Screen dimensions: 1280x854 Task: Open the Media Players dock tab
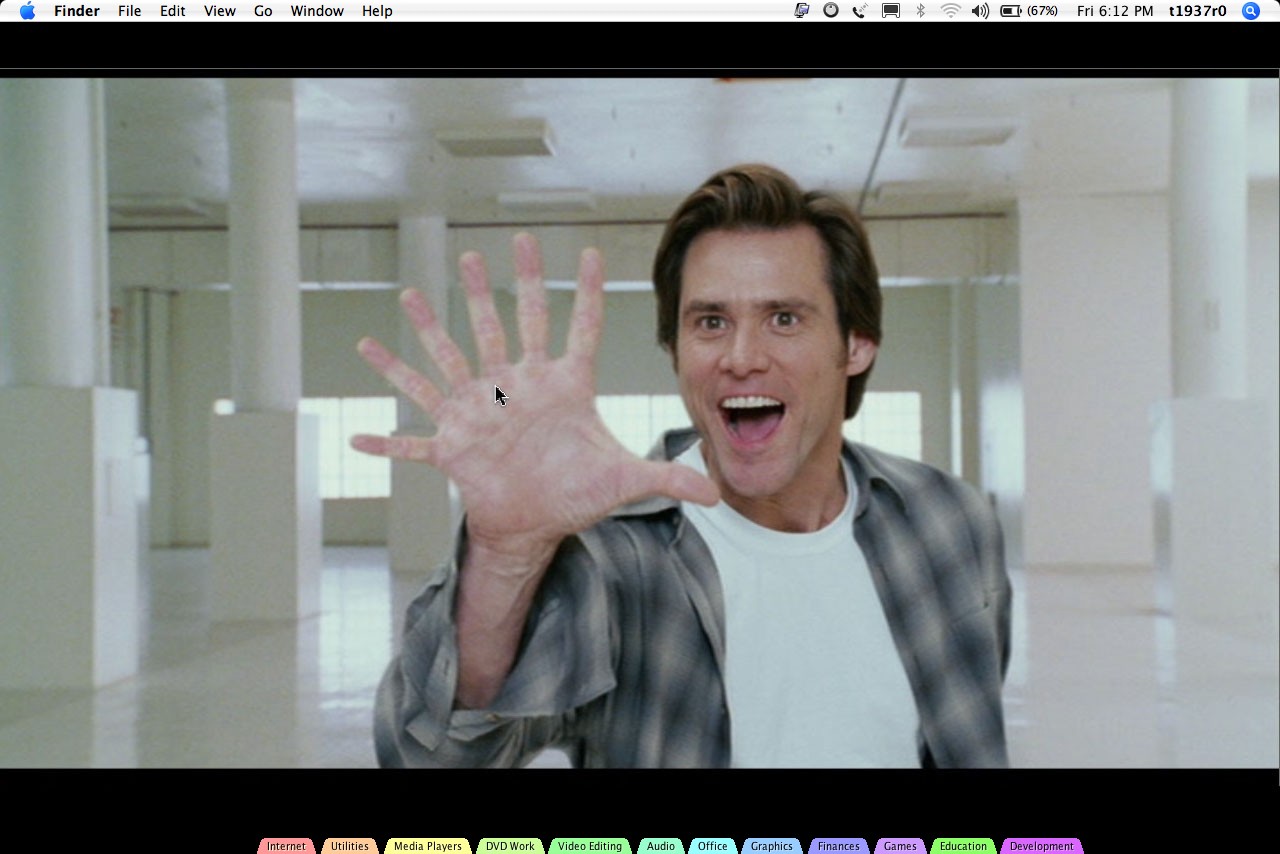428,846
